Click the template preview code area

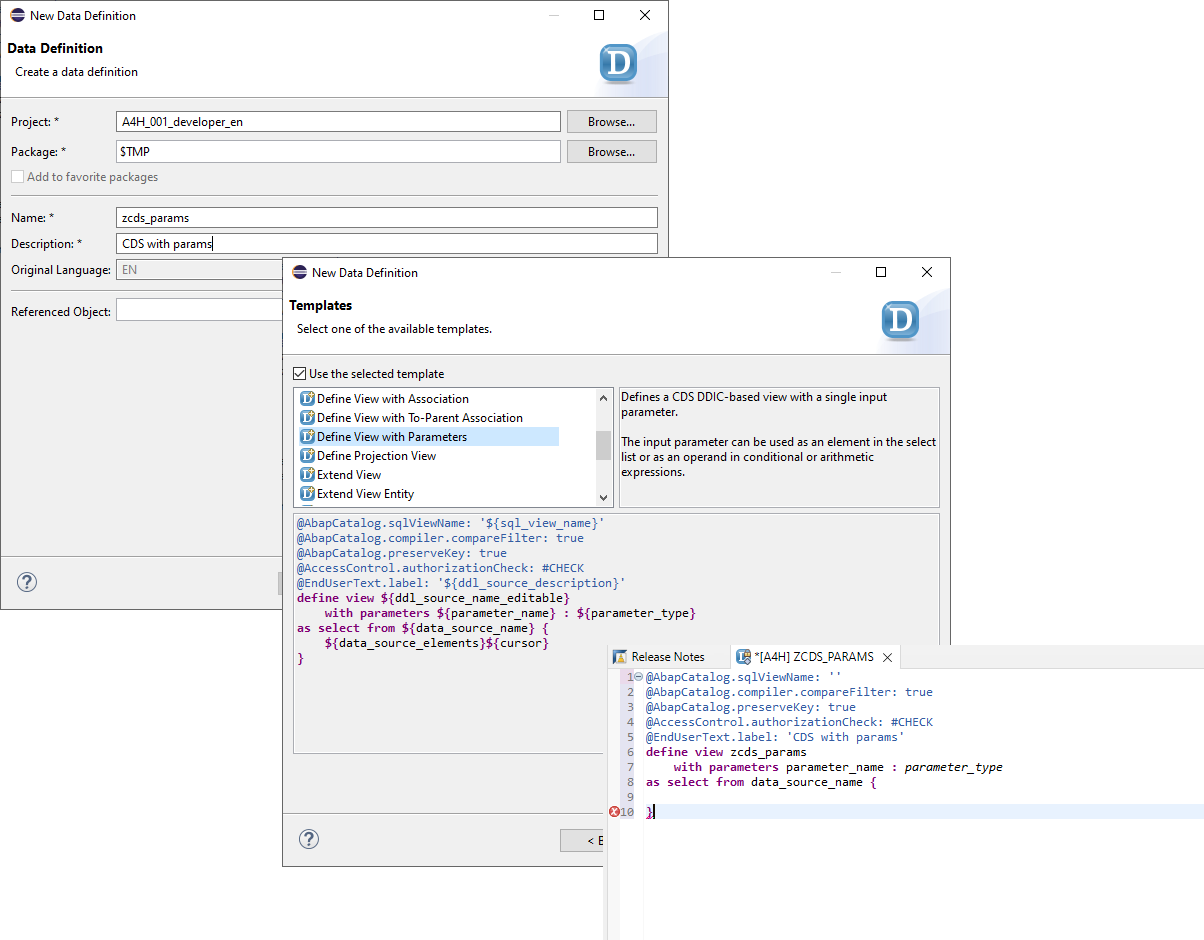point(616,633)
